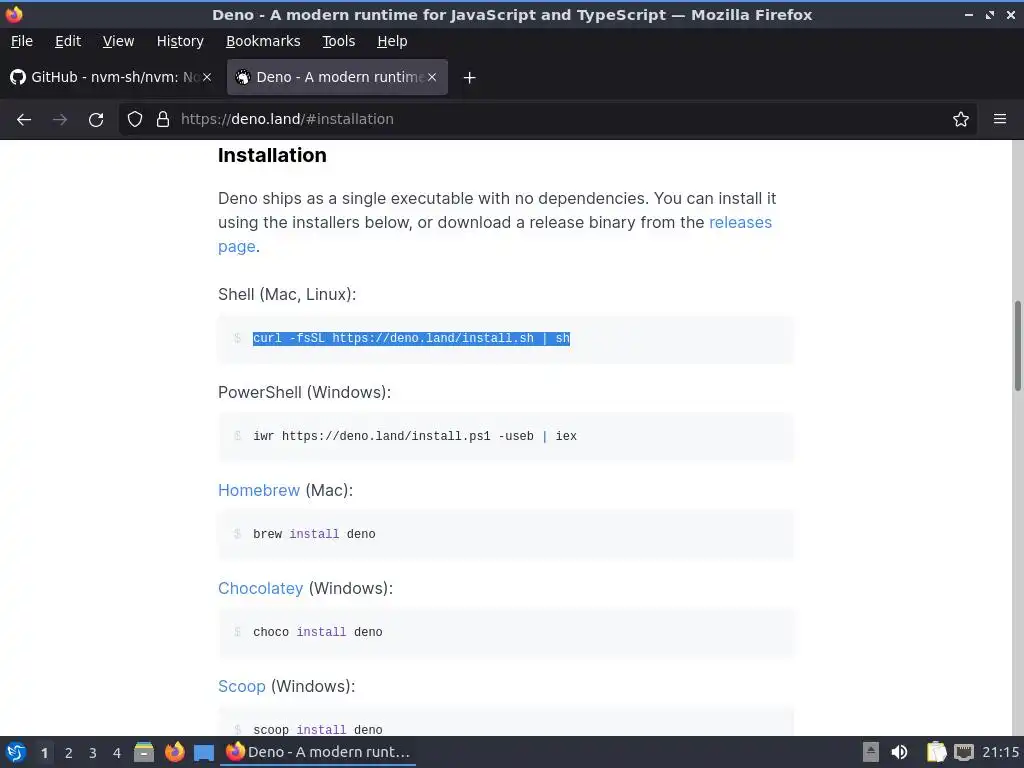Open the Bookmarks menu
The height and width of the screenshot is (768, 1024).
pos(263,41)
